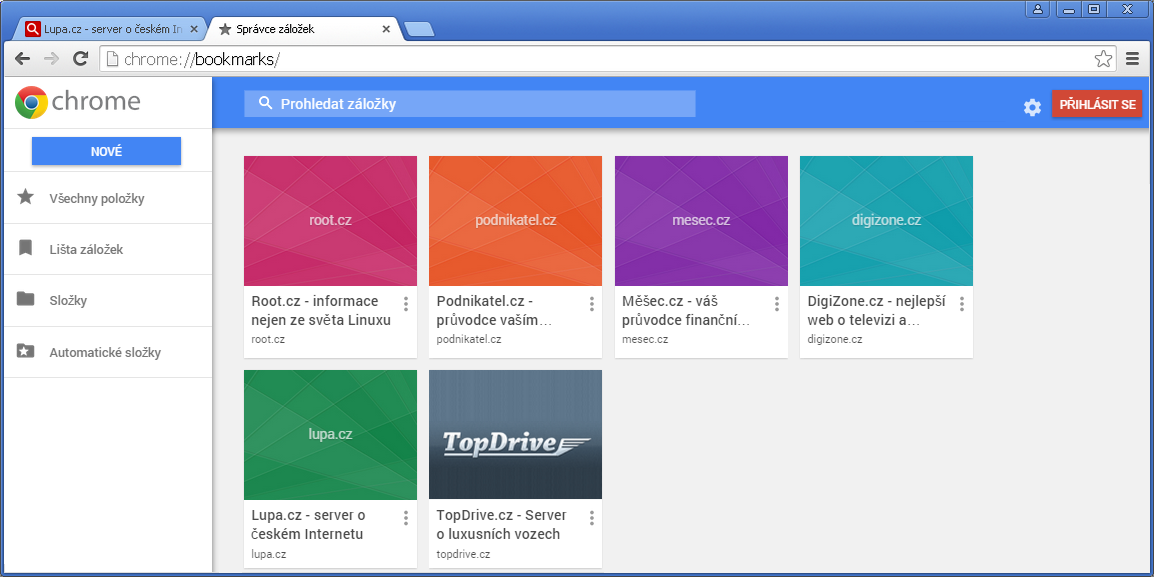Open more options for Root.cz bookmark

click(x=406, y=304)
